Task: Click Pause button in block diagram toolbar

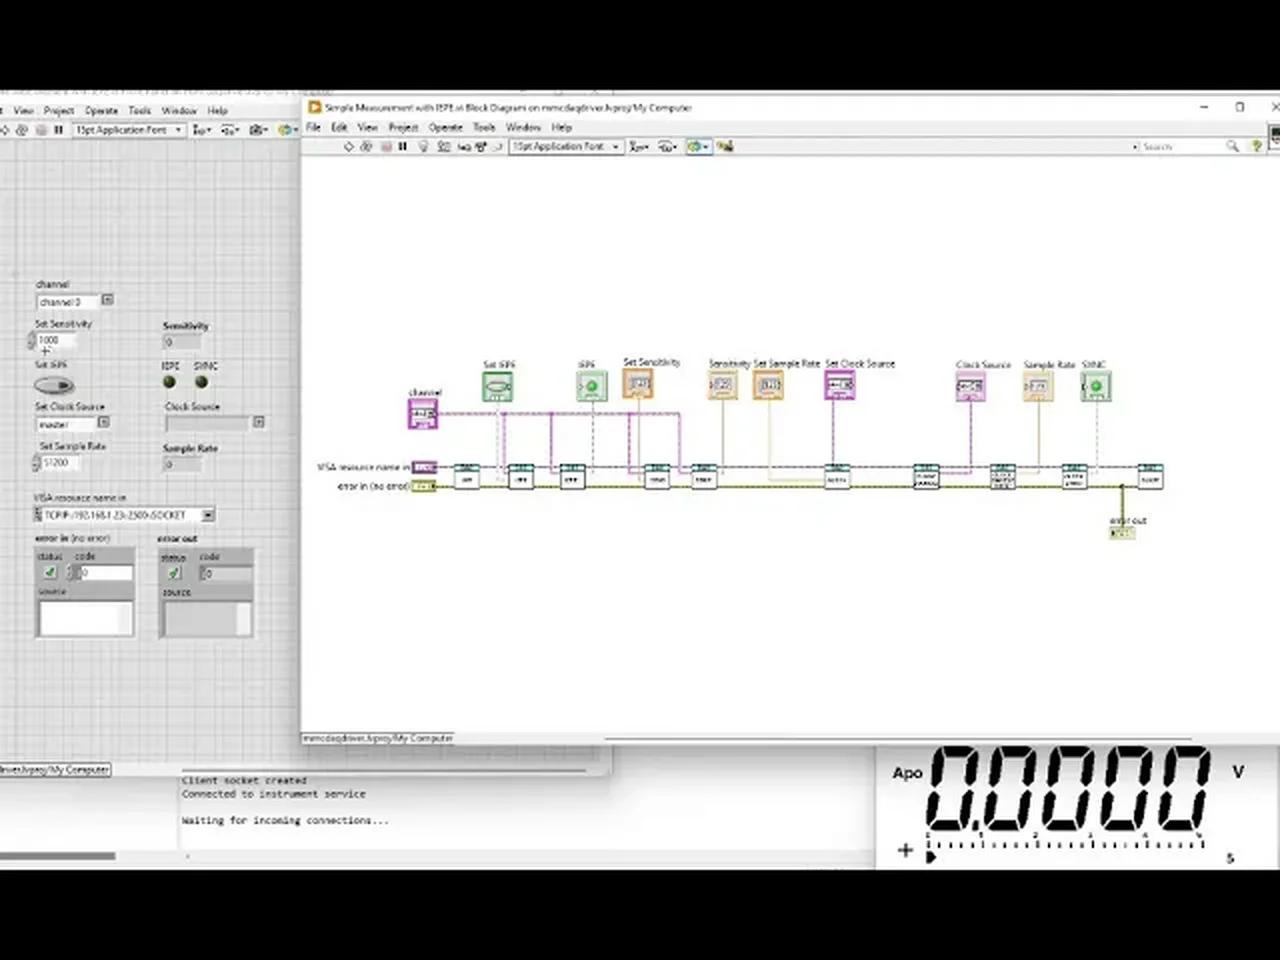Action: tap(403, 146)
